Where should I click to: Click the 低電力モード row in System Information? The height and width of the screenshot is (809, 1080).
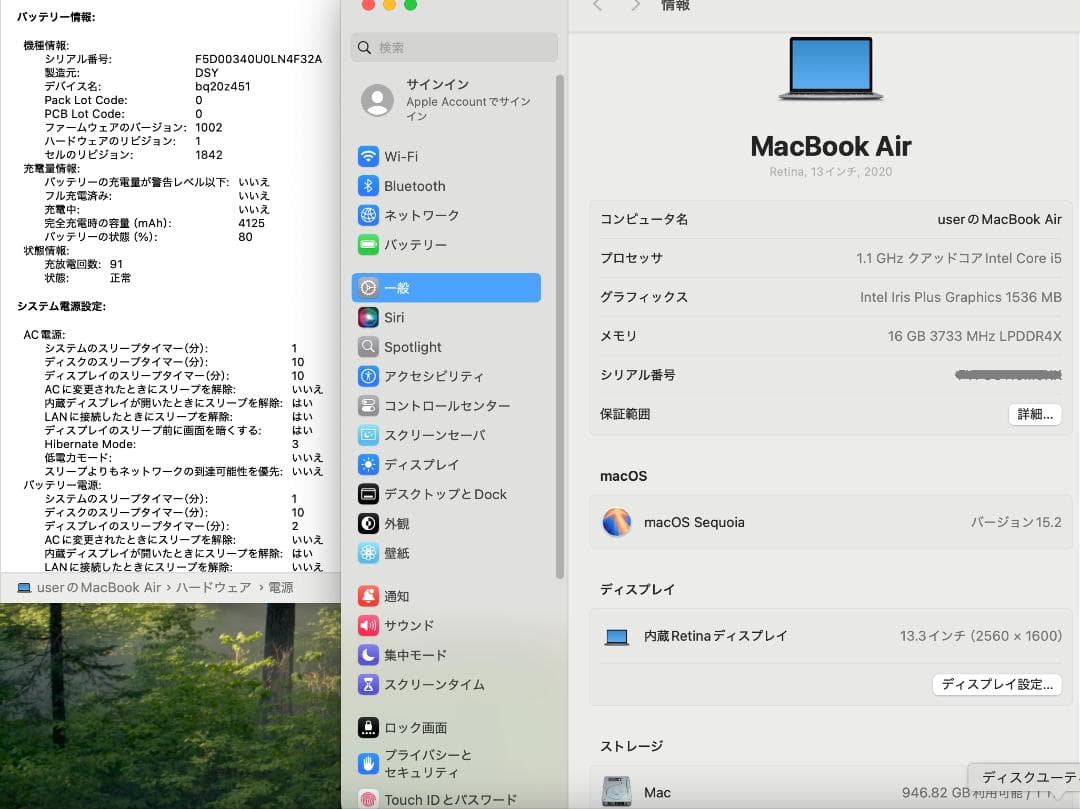coord(183,458)
